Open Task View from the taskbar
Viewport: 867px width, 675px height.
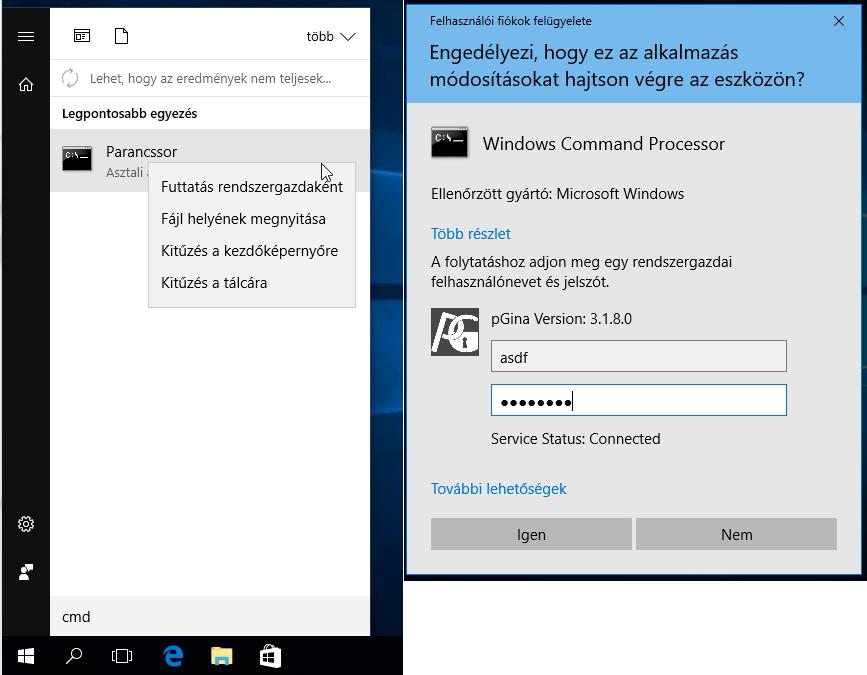[x=122, y=656]
